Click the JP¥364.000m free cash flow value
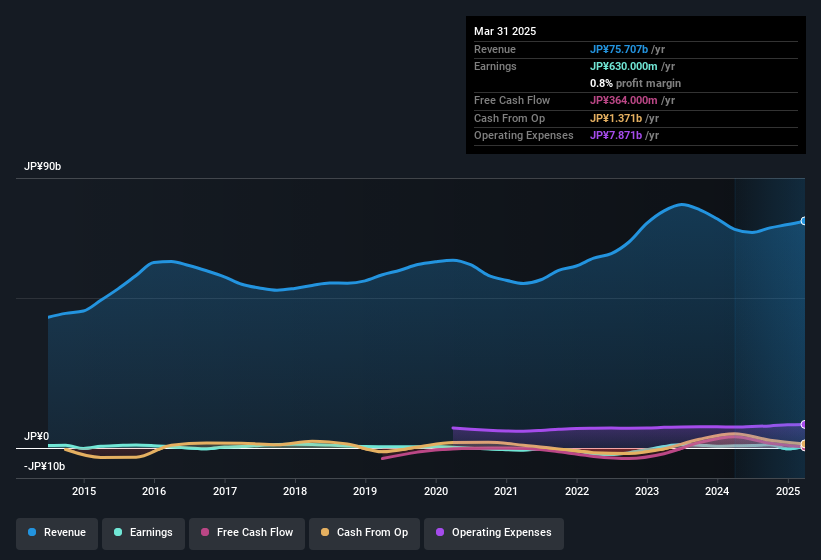 click(624, 100)
